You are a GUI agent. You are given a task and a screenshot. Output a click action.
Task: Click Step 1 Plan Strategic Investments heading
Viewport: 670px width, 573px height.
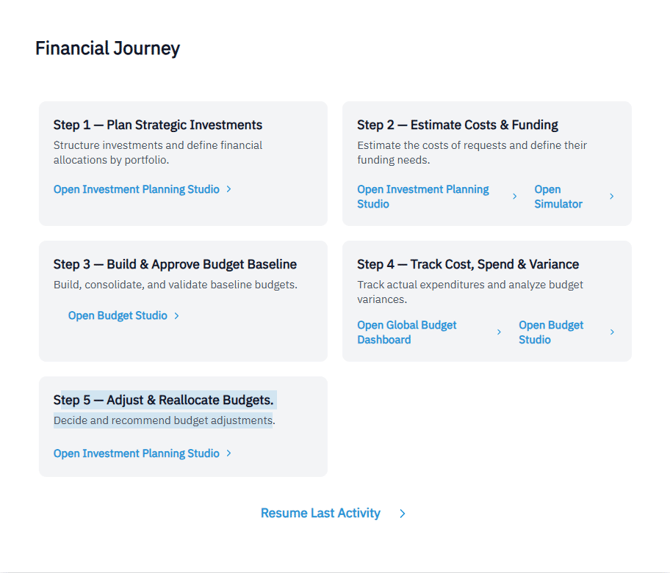tap(158, 125)
